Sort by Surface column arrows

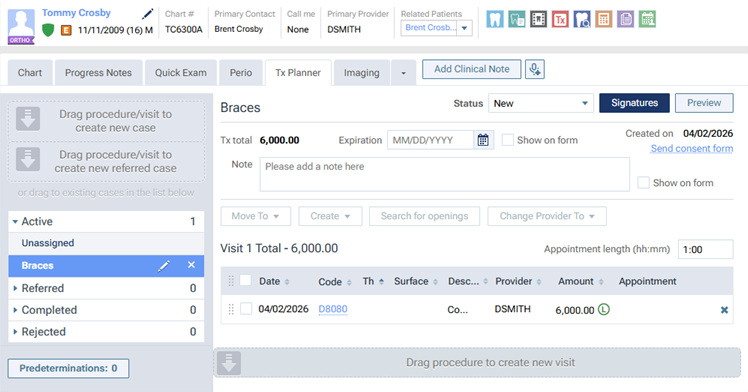pyautogui.click(x=435, y=282)
